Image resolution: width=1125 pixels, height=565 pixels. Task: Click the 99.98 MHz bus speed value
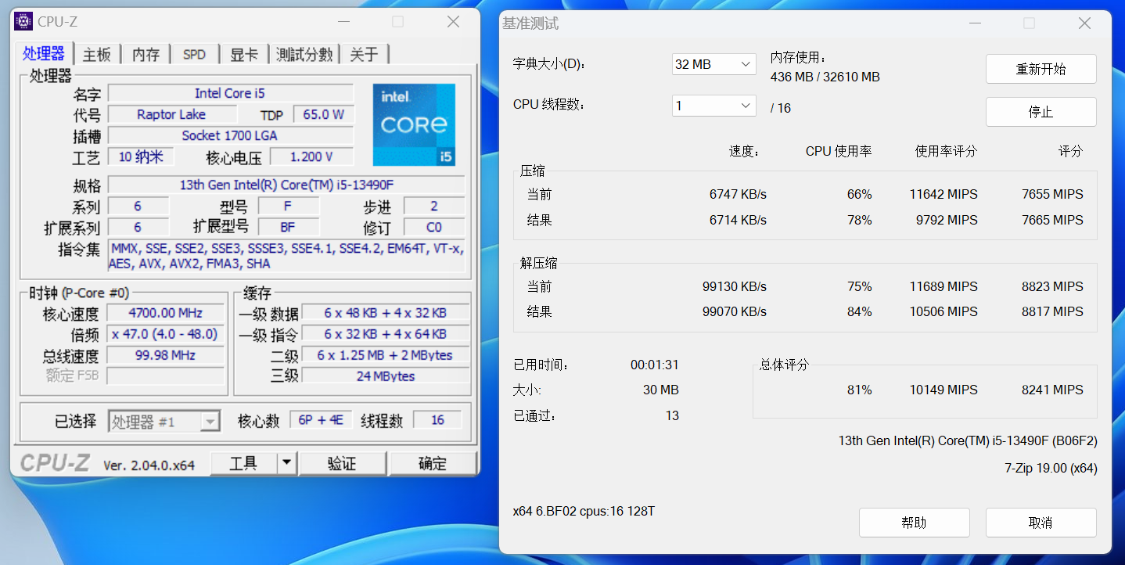click(165, 355)
